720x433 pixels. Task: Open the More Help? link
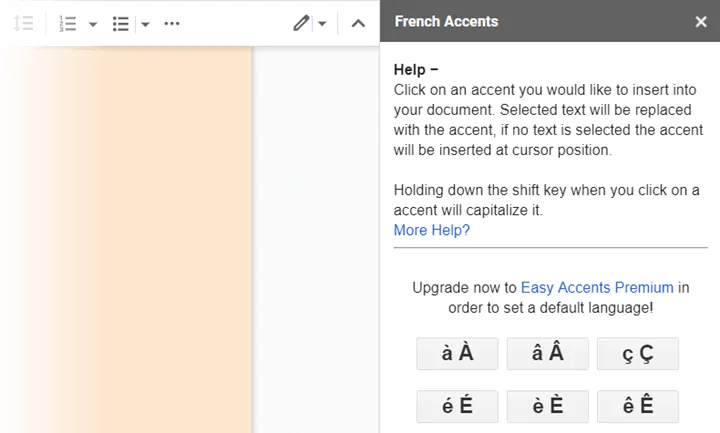pyautogui.click(x=432, y=230)
